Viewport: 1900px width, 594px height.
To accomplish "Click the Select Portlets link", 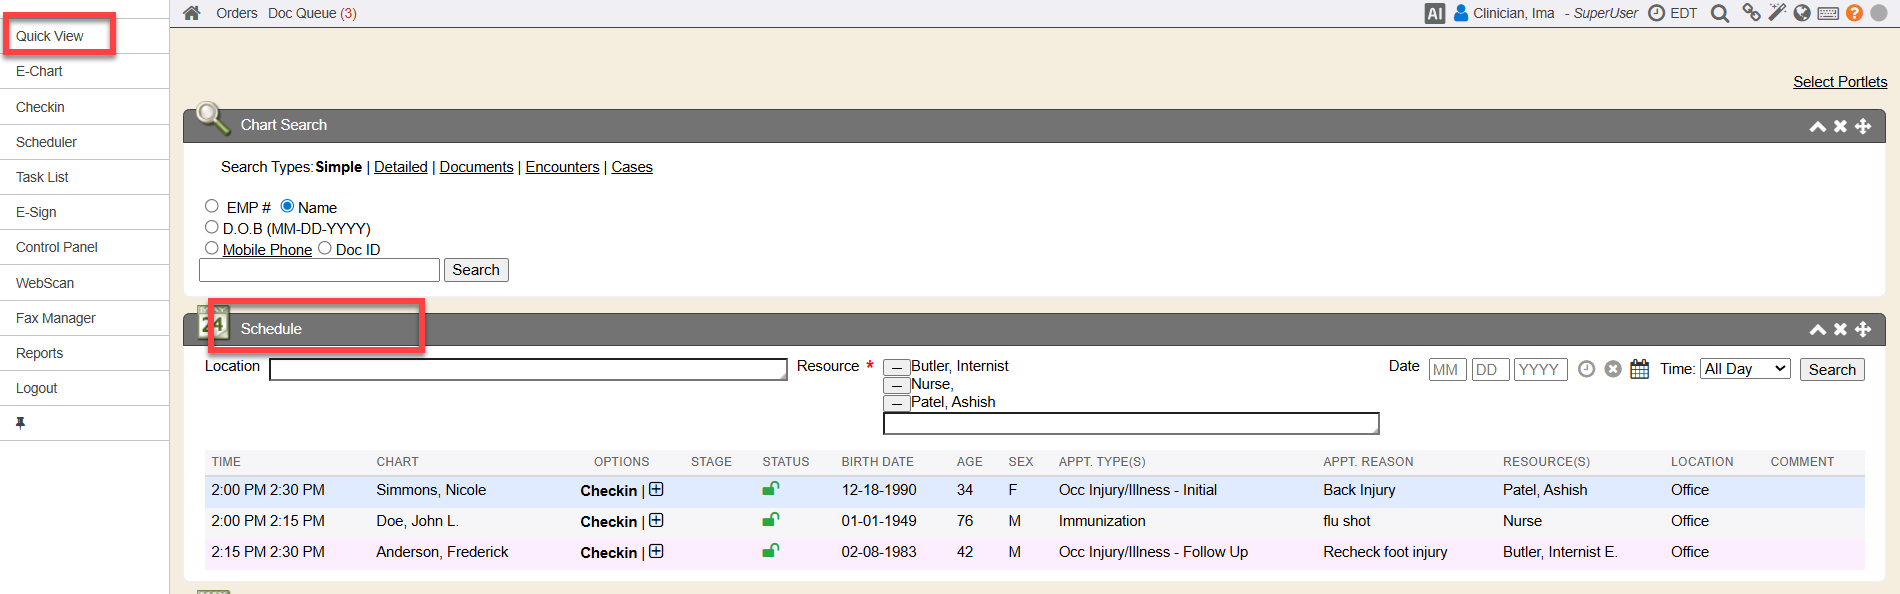I will [1839, 82].
